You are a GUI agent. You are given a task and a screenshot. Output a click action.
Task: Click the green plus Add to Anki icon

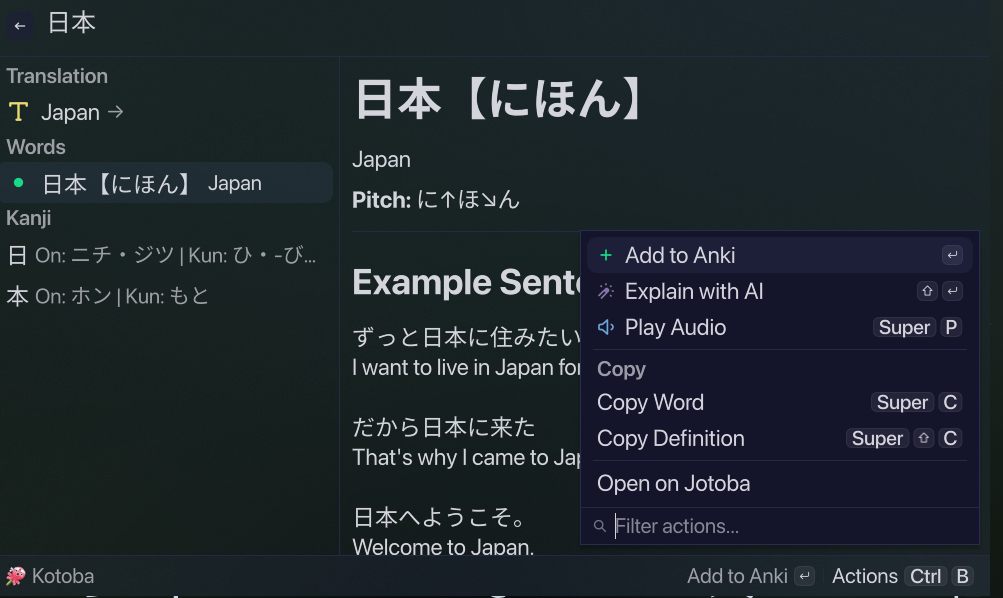tap(606, 255)
